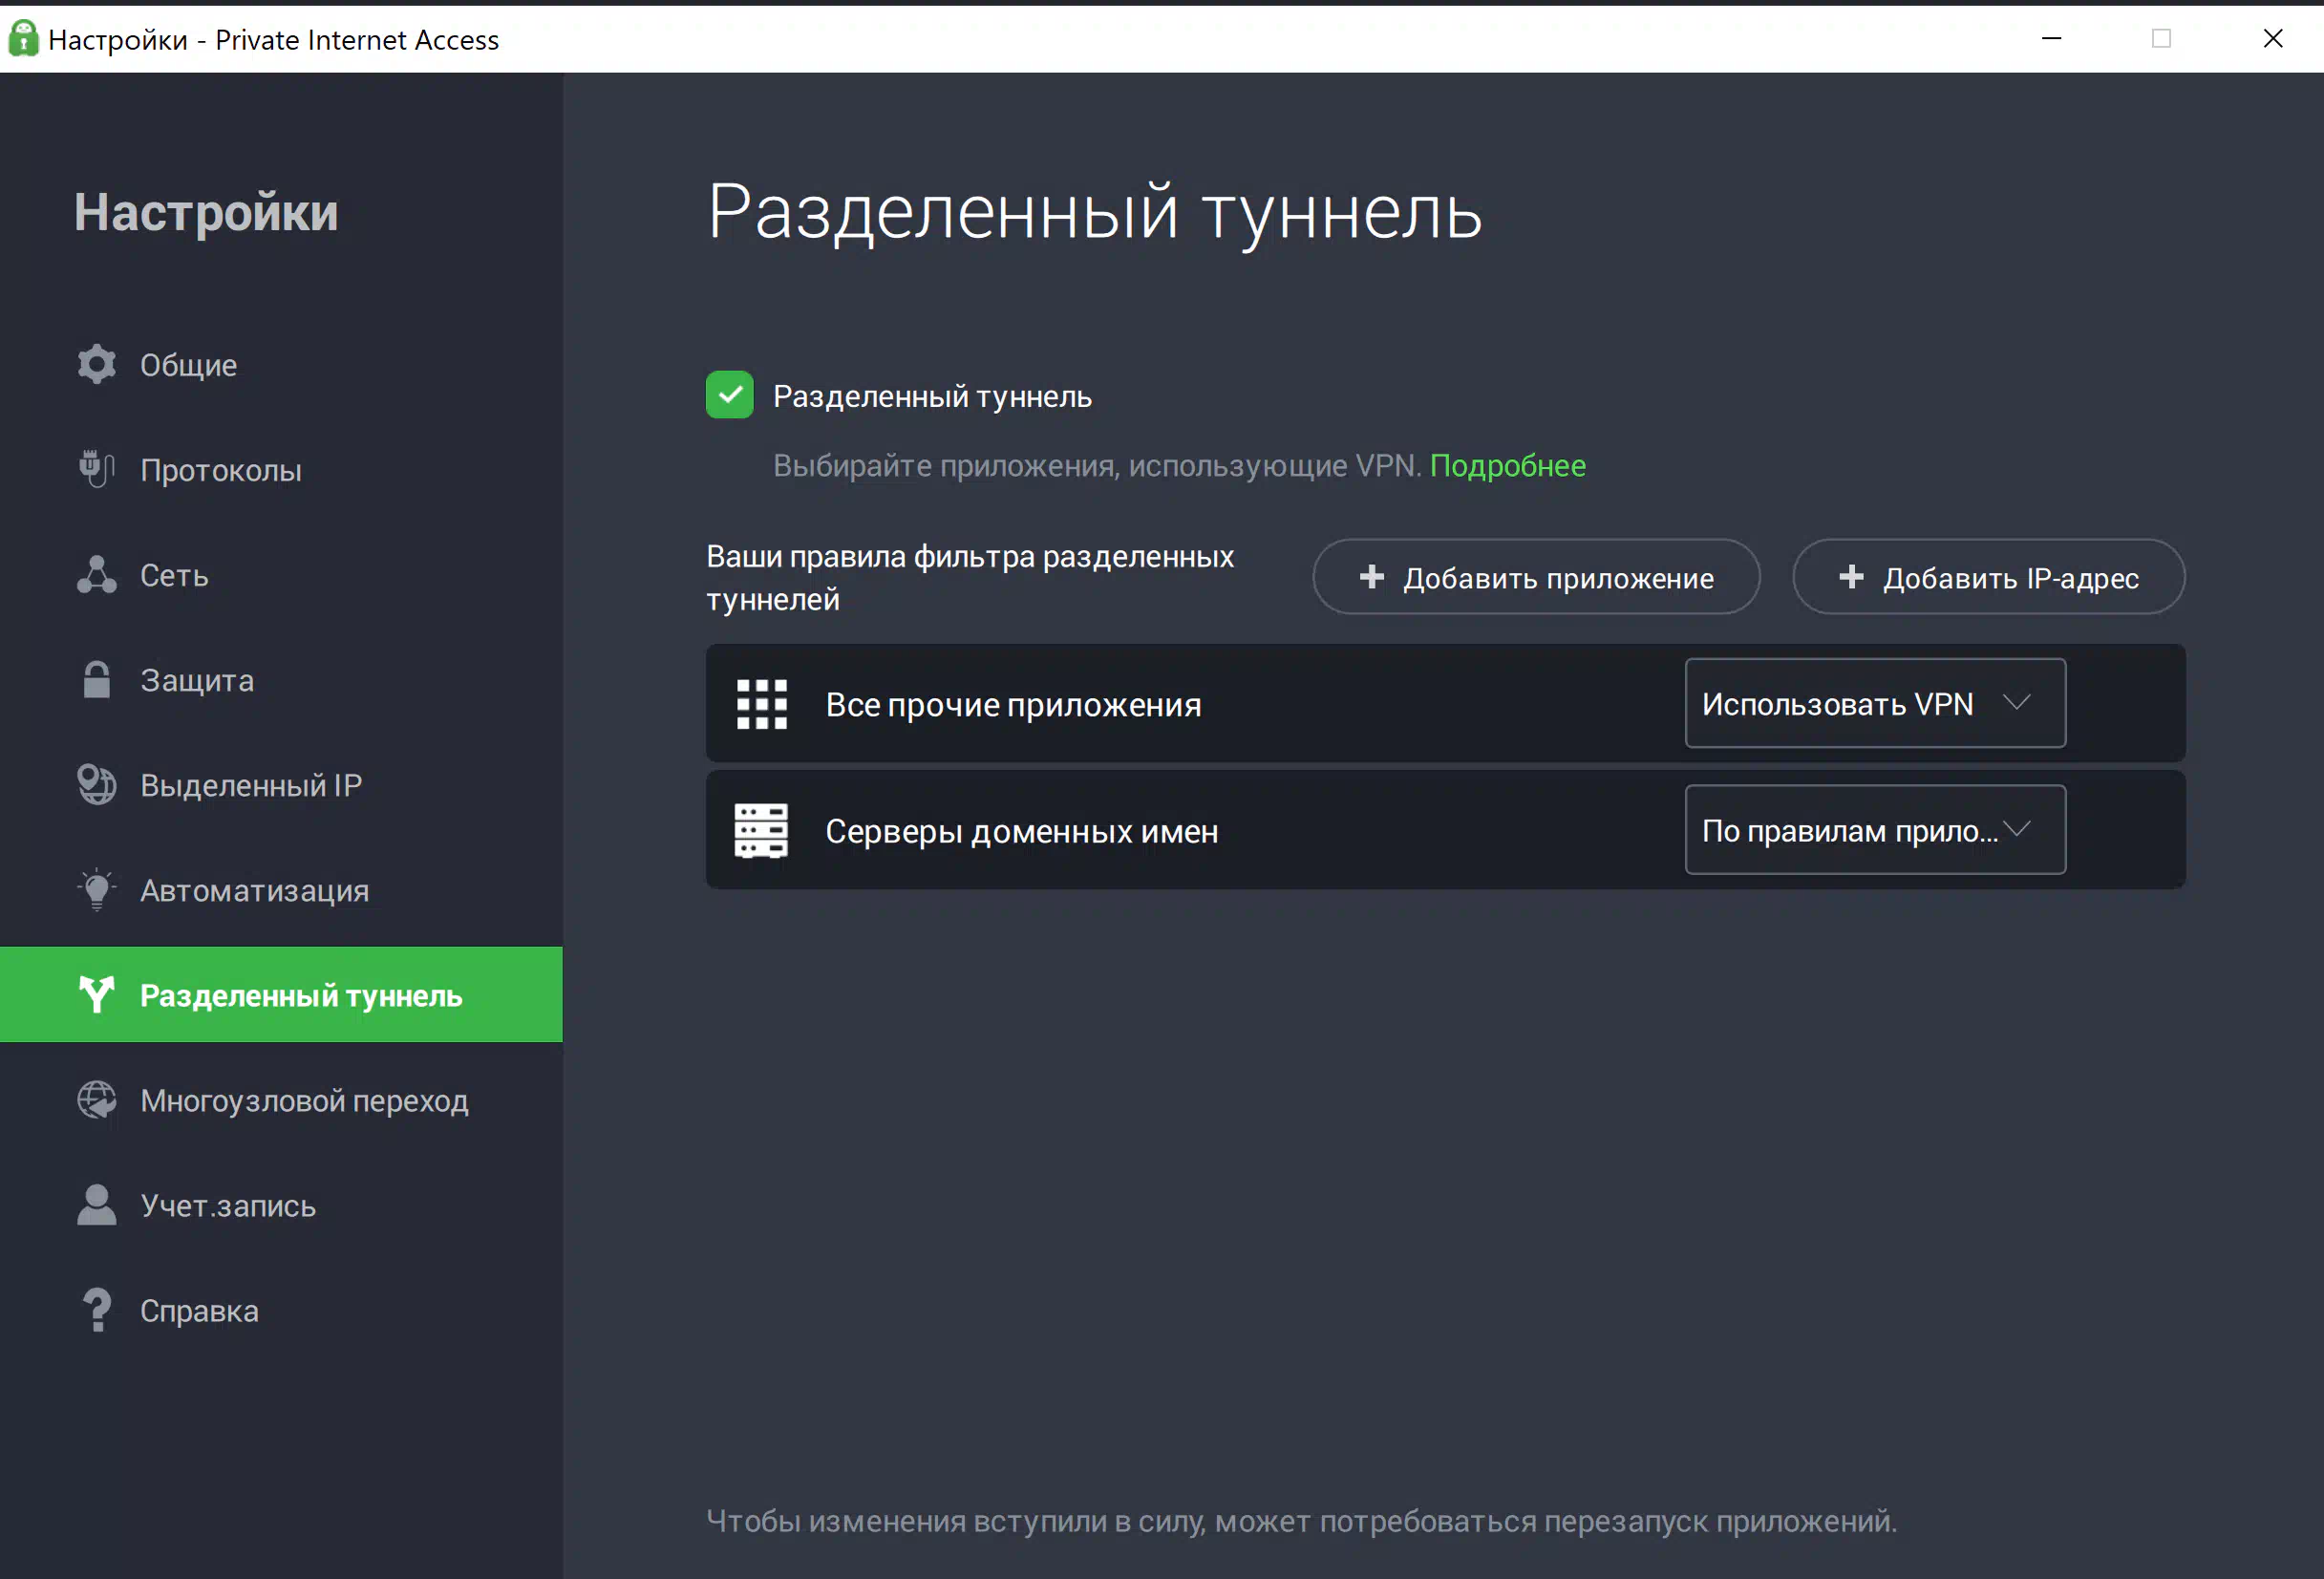Image resolution: width=2324 pixels, height=1579 pixels.
Task: Click the Ваши правила фильтра heading text
Action: [x=970, y=577]
